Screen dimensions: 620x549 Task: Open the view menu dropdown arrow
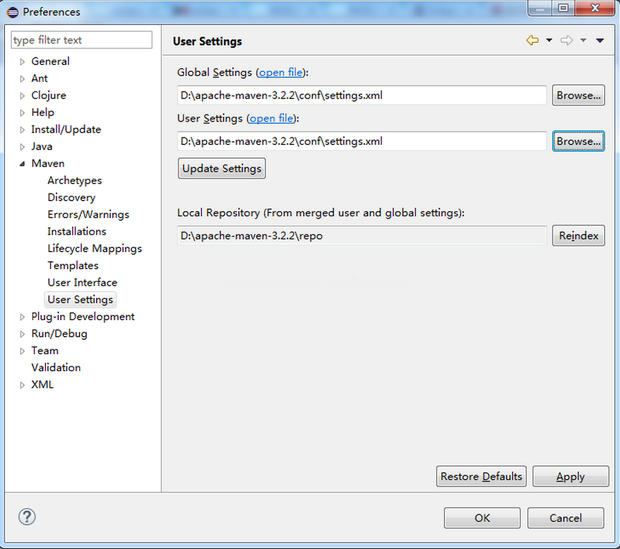pyautogui.click(x=600, y=41)
